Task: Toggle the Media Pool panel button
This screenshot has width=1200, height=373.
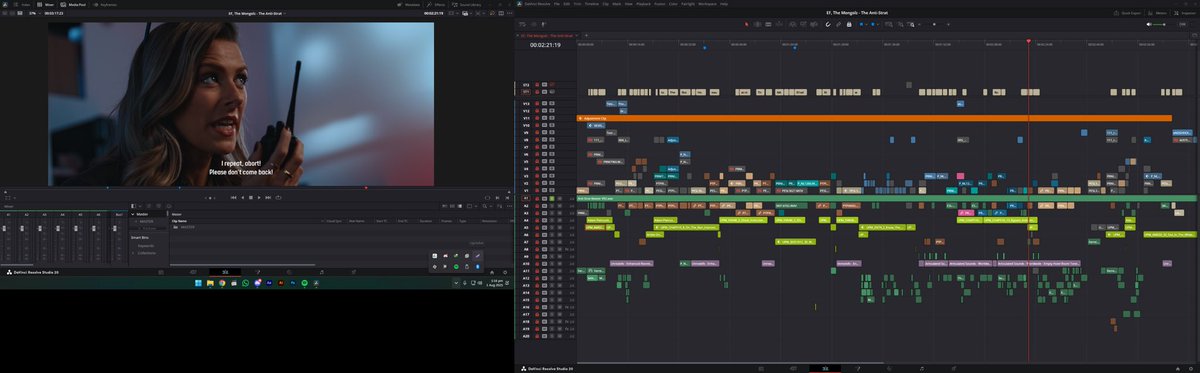Action: click(x=73, y=4)
